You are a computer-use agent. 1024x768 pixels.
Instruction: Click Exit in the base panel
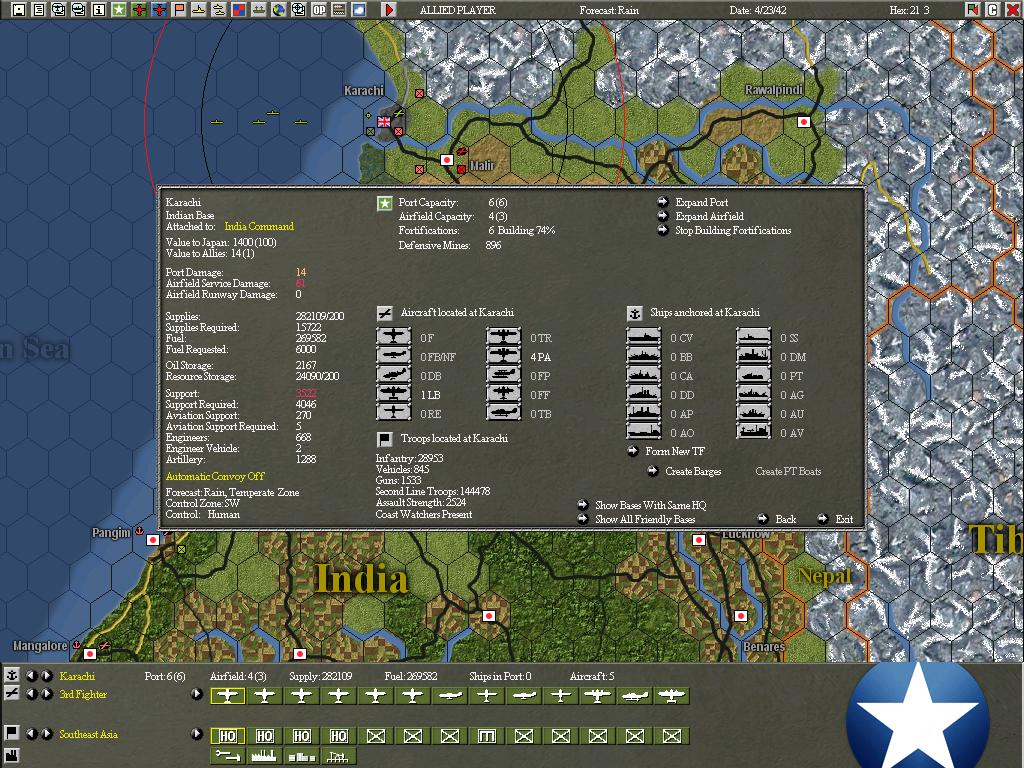point(844,519)
